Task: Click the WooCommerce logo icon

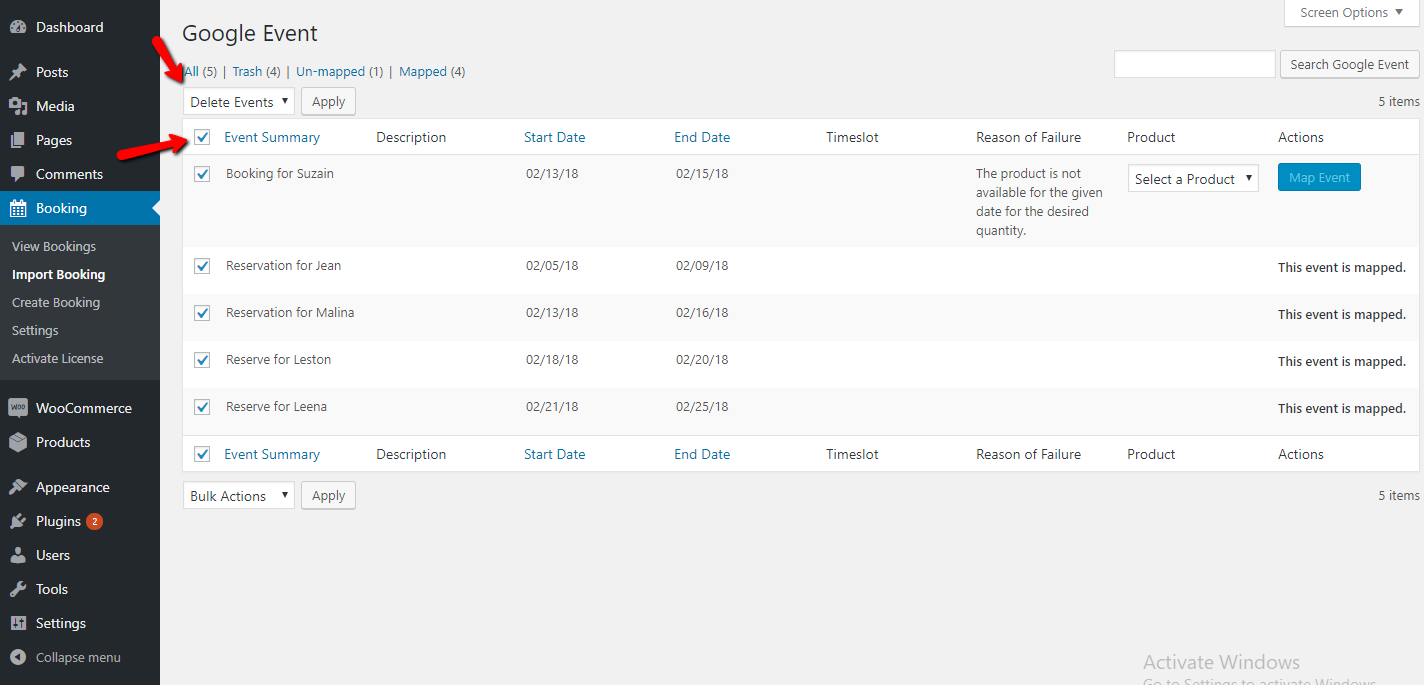Action: [18, 408]
